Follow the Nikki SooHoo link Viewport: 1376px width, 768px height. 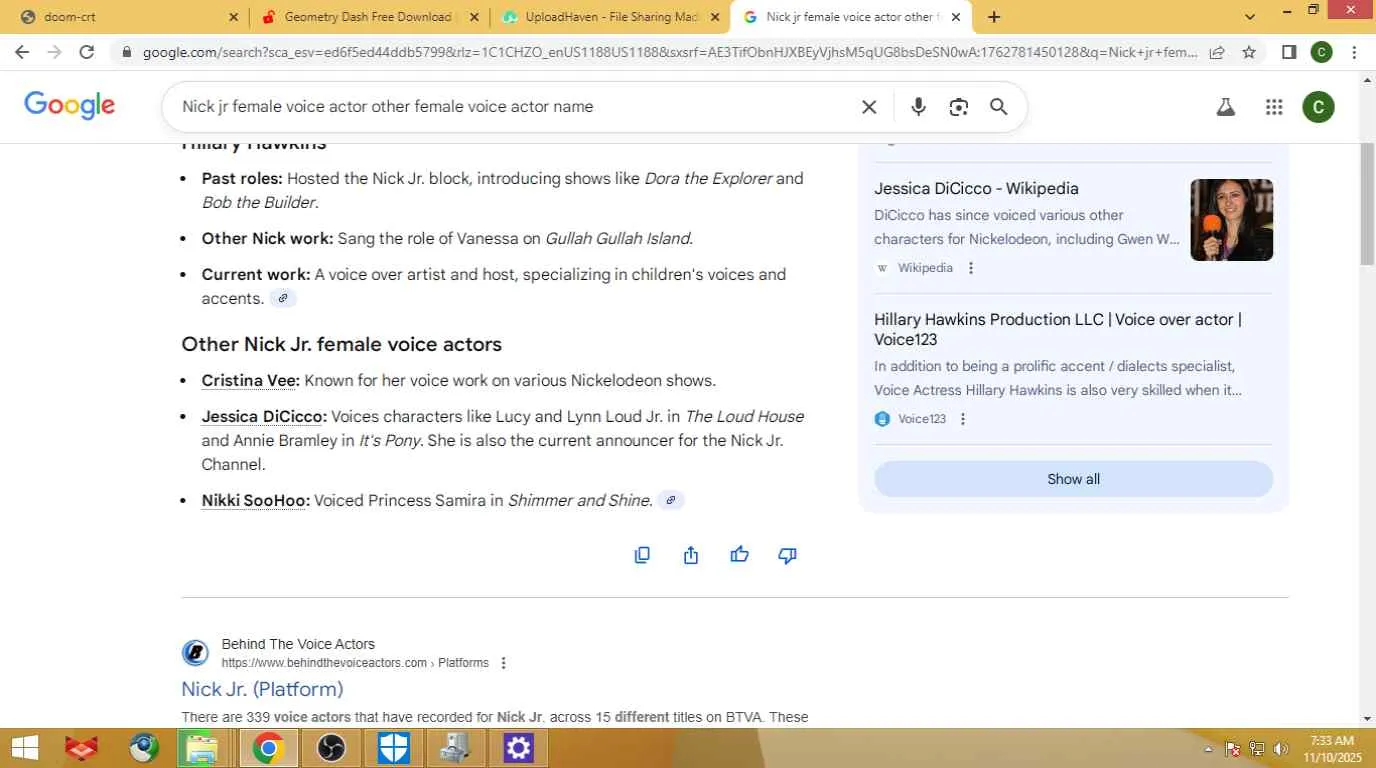coord(255,501)
